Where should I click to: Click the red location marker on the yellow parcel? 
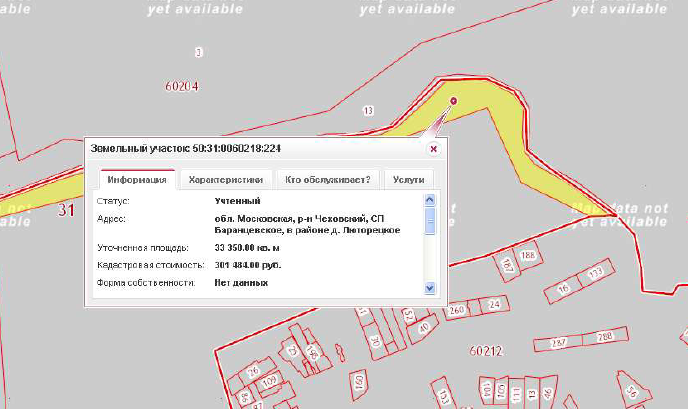point(453,100)
